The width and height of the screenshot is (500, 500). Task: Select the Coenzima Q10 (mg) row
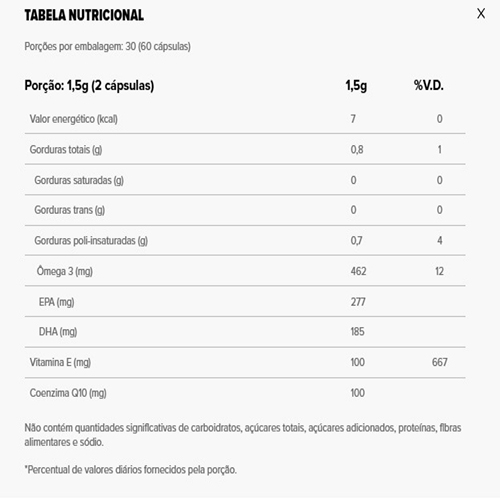tap(245, 393)
